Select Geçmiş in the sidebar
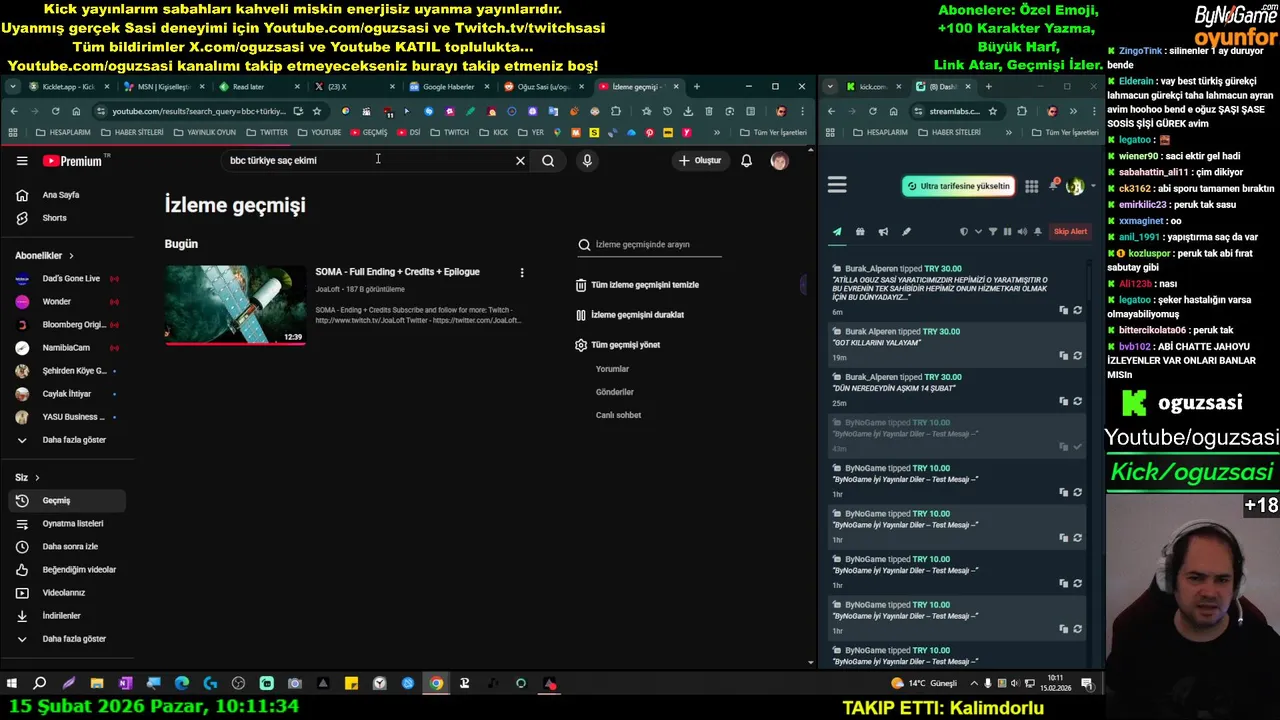 [x=68, y=500]
